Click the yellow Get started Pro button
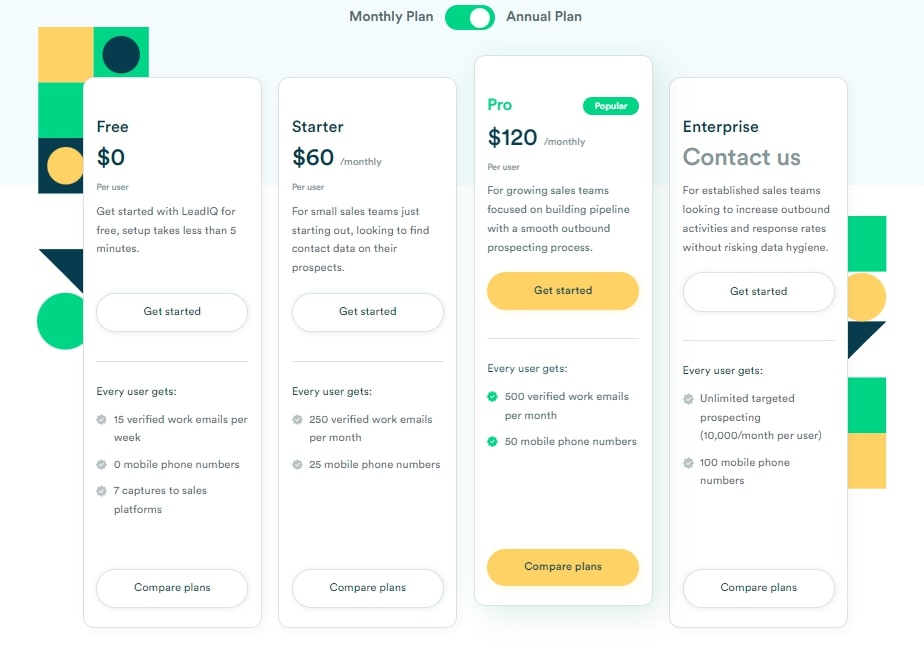 tap(563, 290)
